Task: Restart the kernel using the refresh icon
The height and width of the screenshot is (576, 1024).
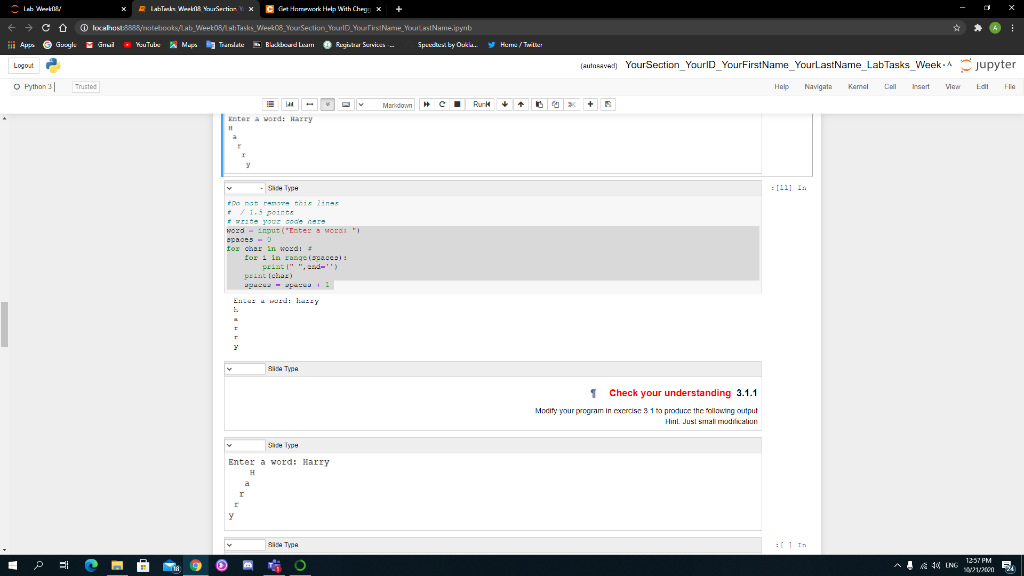Action: tap(442, 104)
